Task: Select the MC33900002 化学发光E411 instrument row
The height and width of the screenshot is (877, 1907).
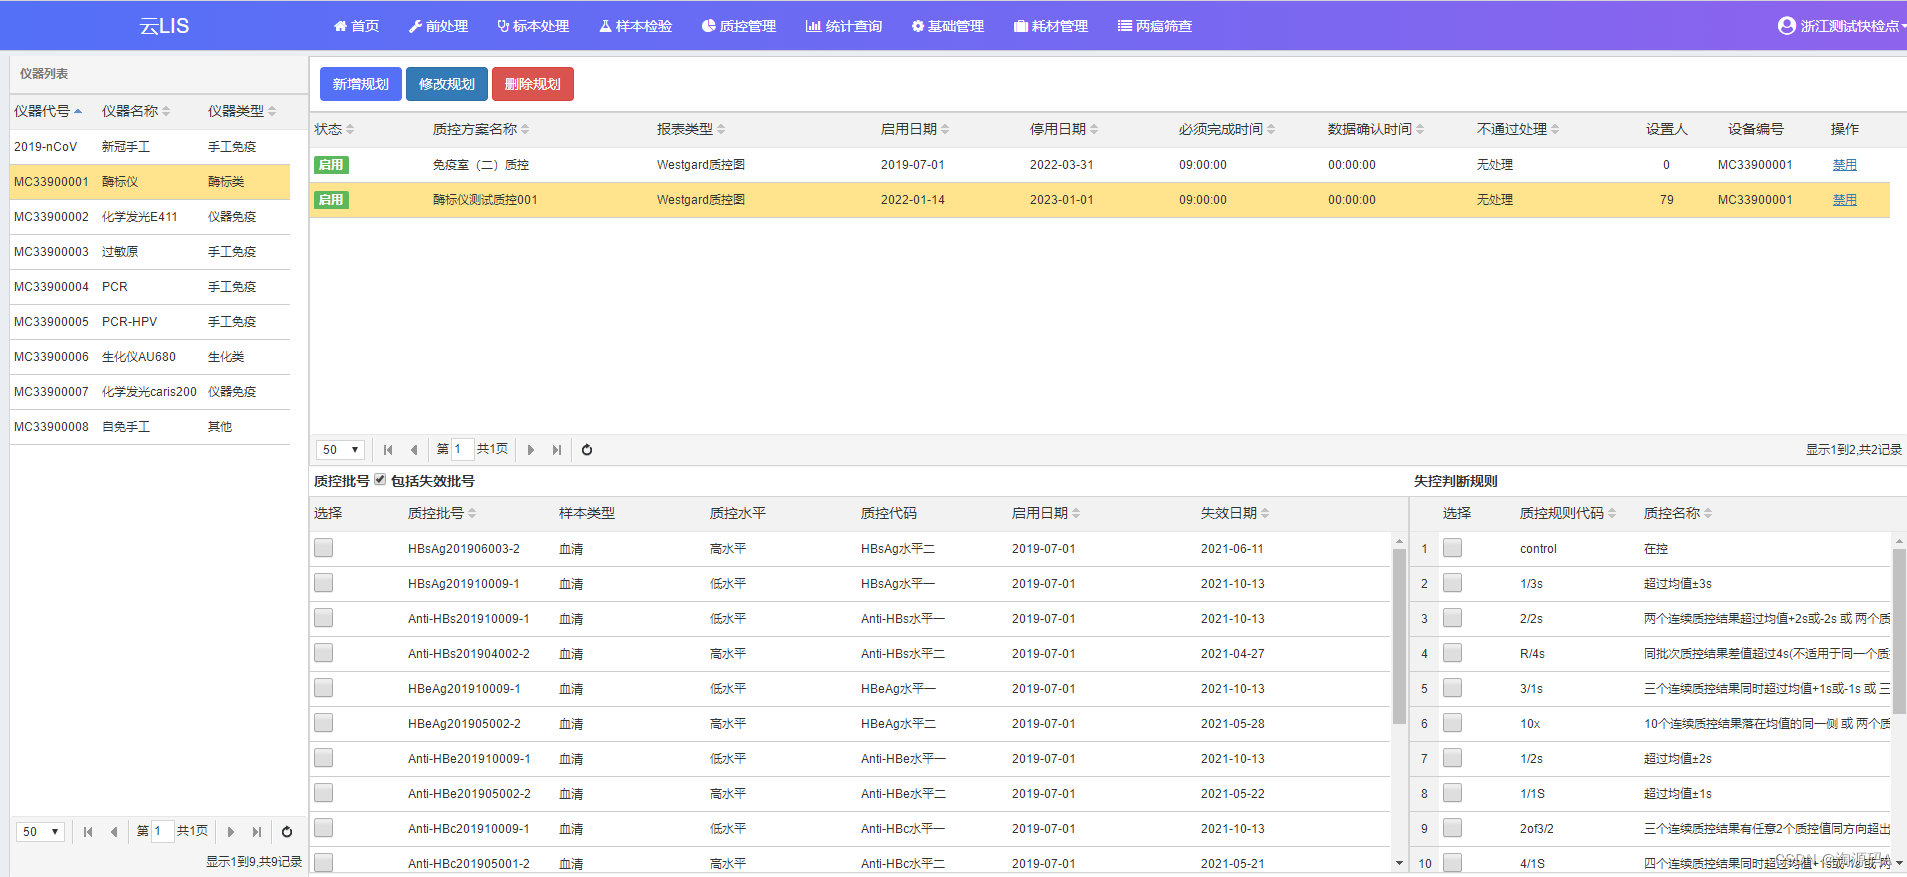Action: [x=150, y=217]
